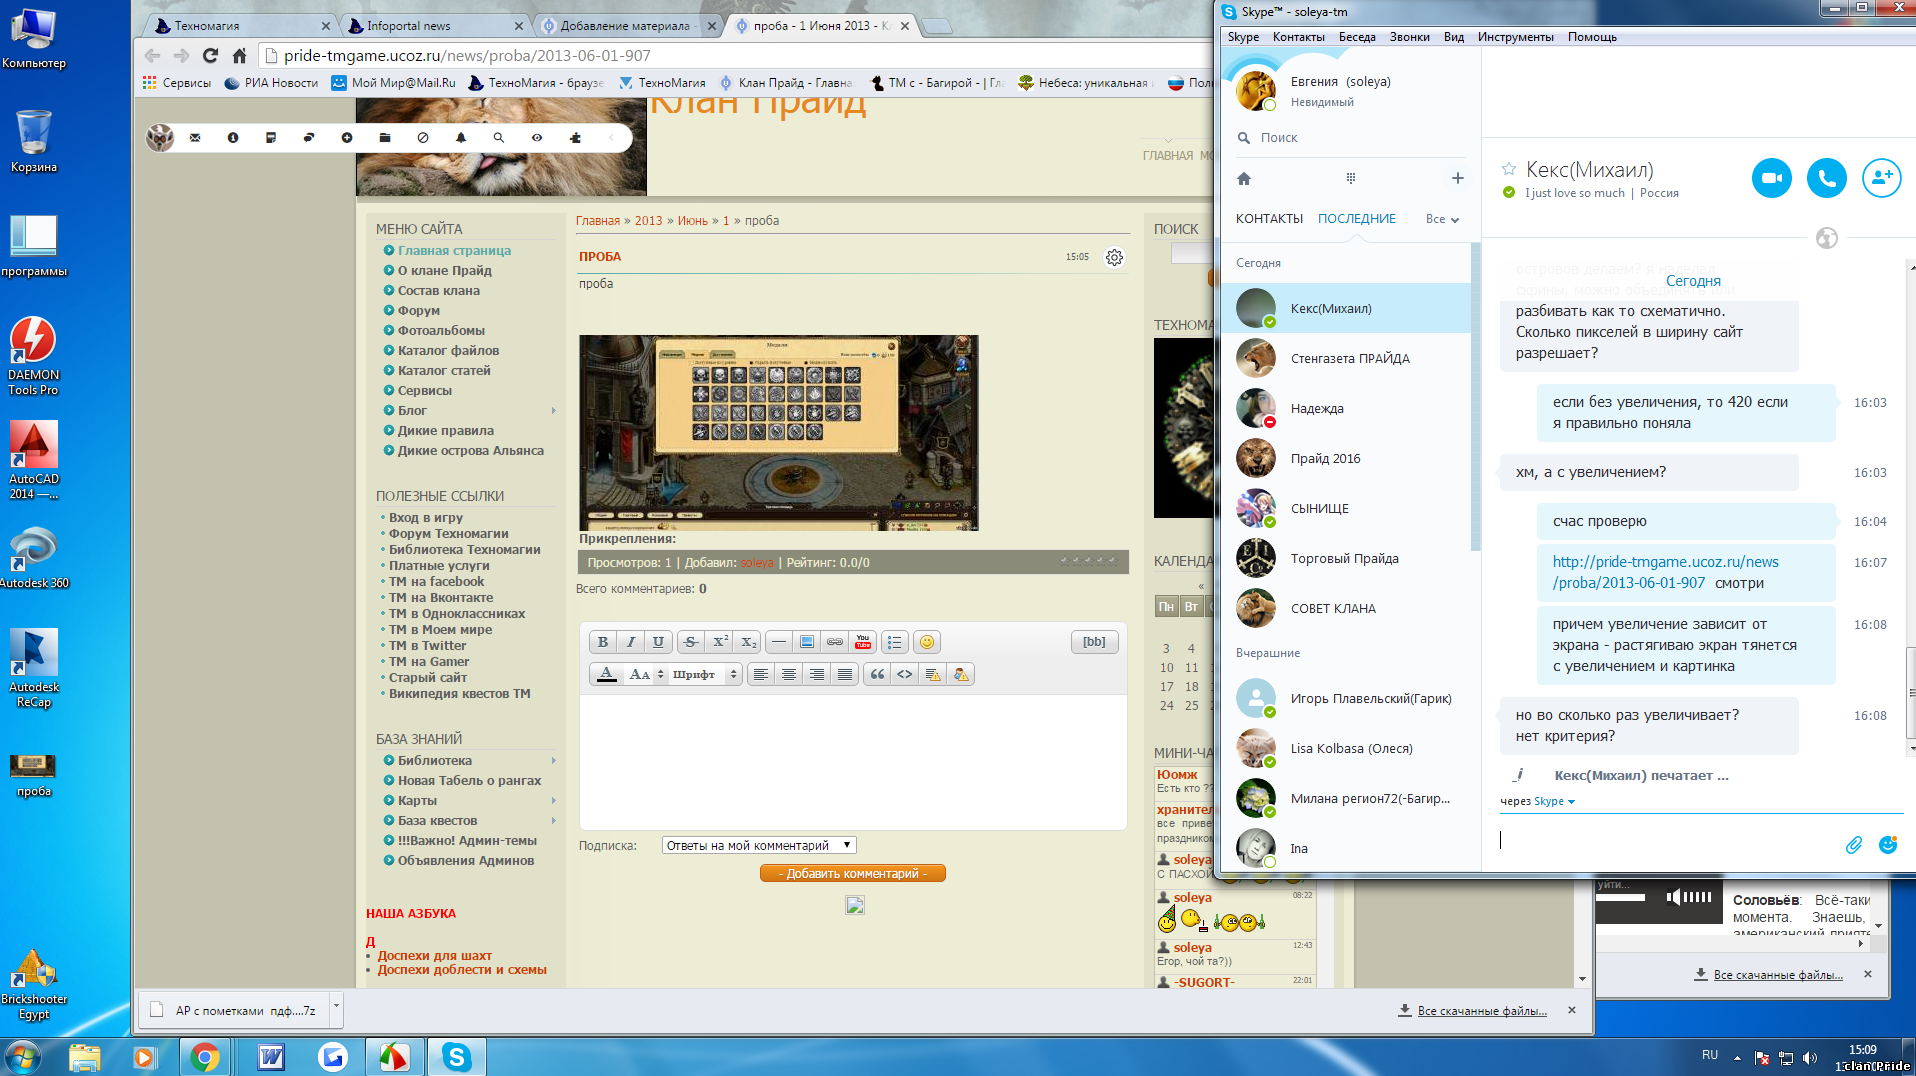This screenshot has width=1916, height=1076.
Task: Open the folder icon in the admin bar
Action: 385,138
